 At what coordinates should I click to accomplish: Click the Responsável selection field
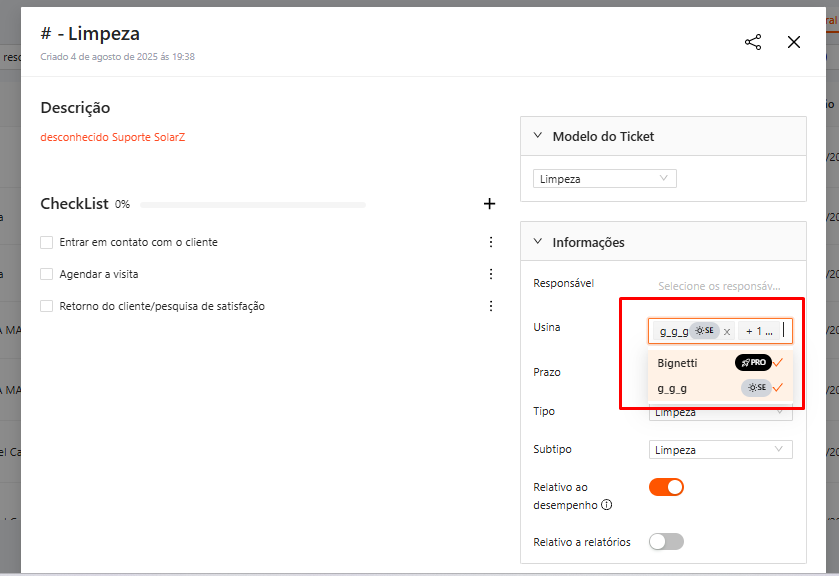click(x=719, y=286)
